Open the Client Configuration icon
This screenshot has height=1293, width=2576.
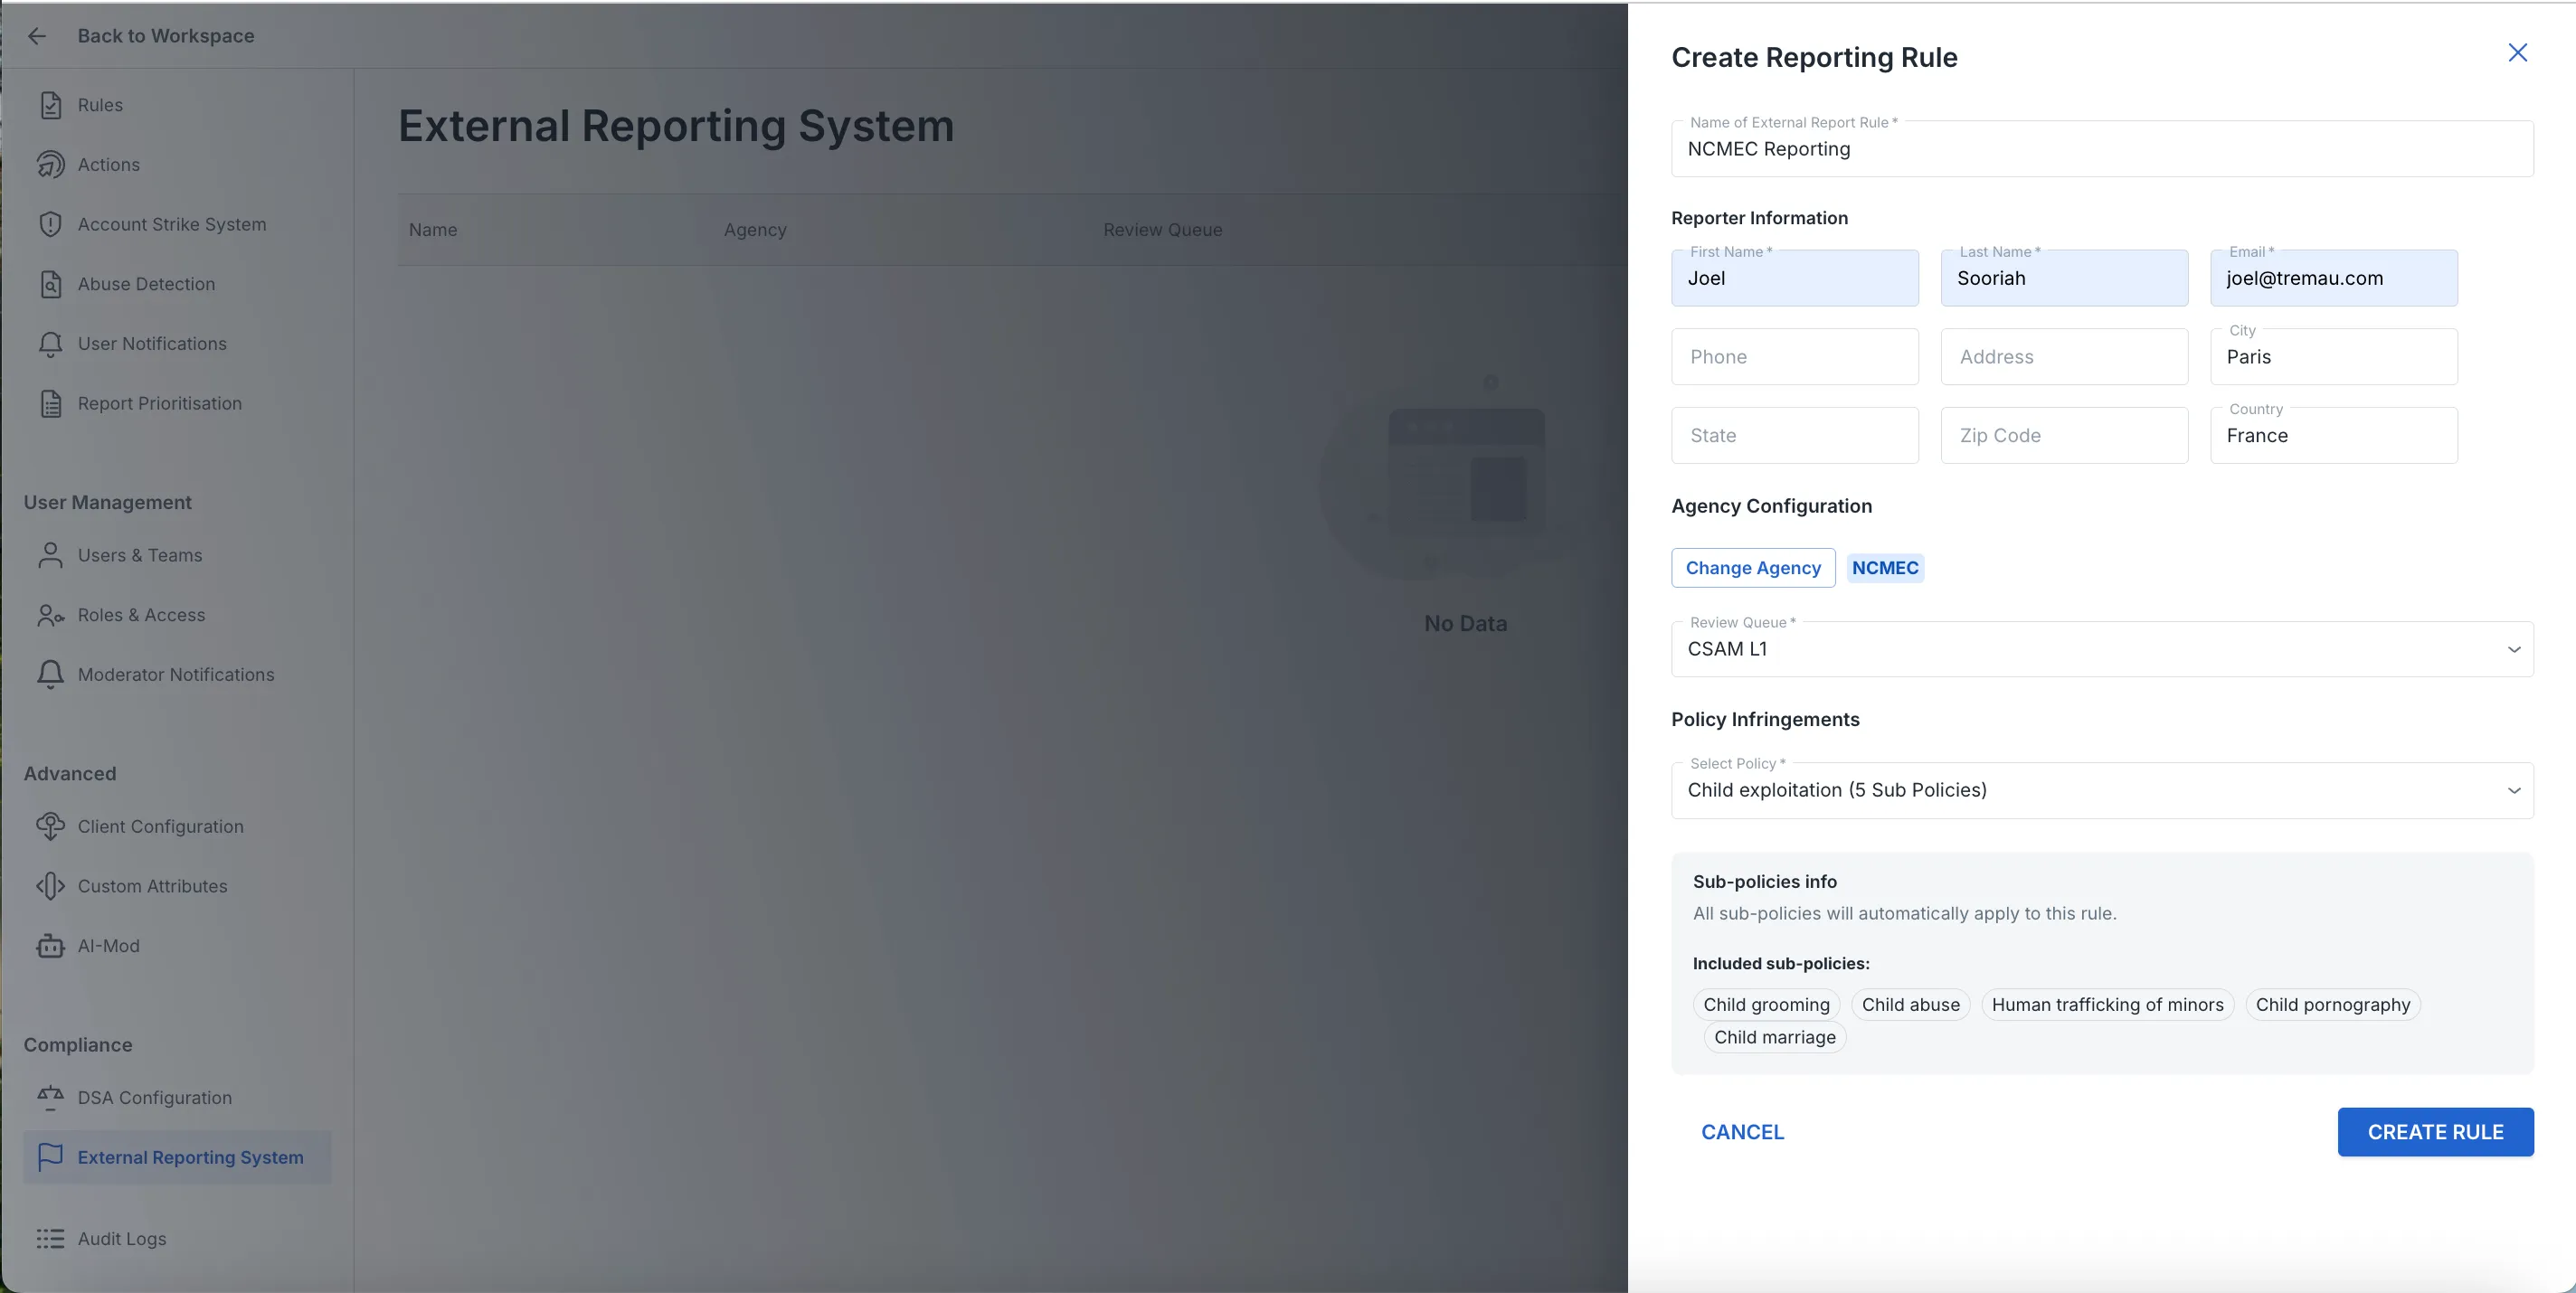(x=50, y=827)
